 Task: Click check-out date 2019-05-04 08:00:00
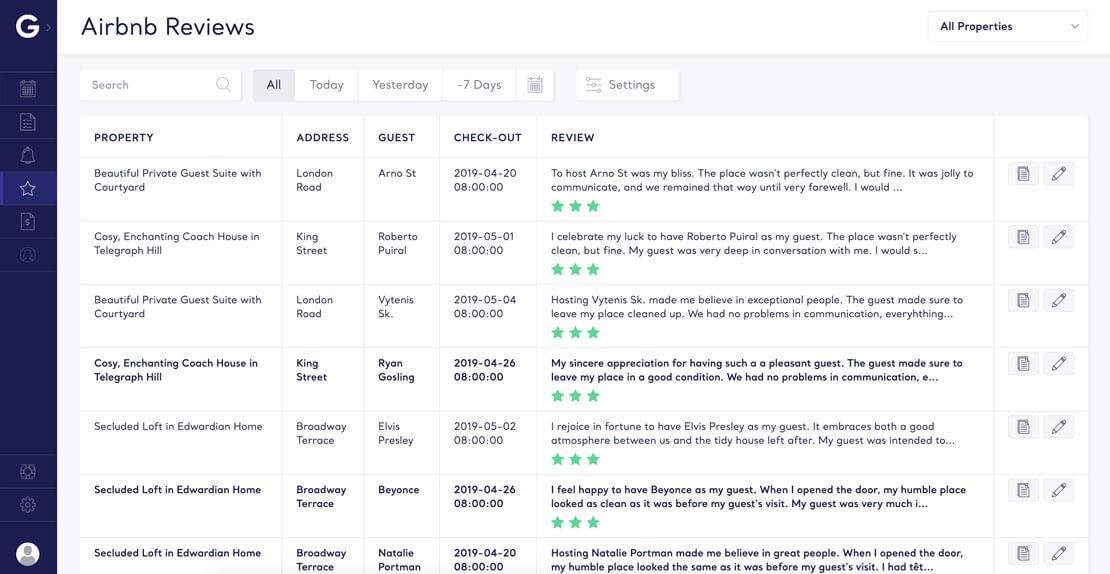[x=485, y=306]
